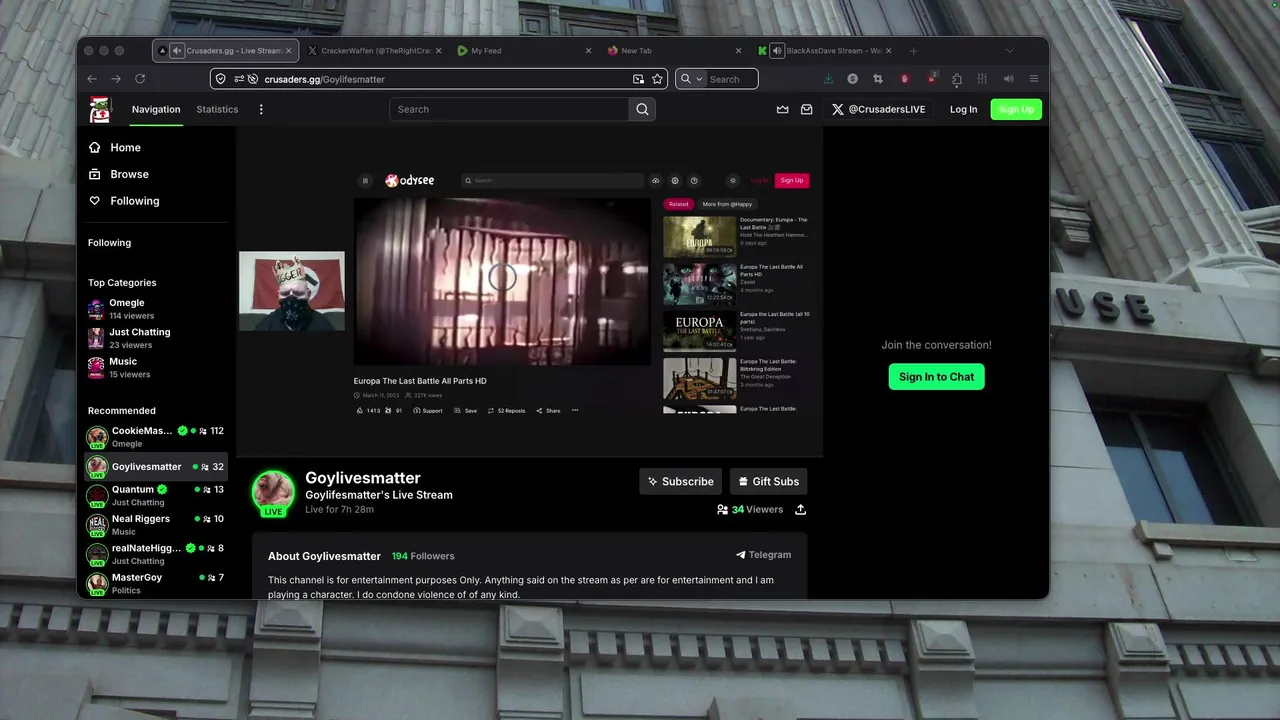Viewport: 1280px width, 720px height.
Task: Click the Log In button
Action: pyautogui.click(x=963, y=109)
